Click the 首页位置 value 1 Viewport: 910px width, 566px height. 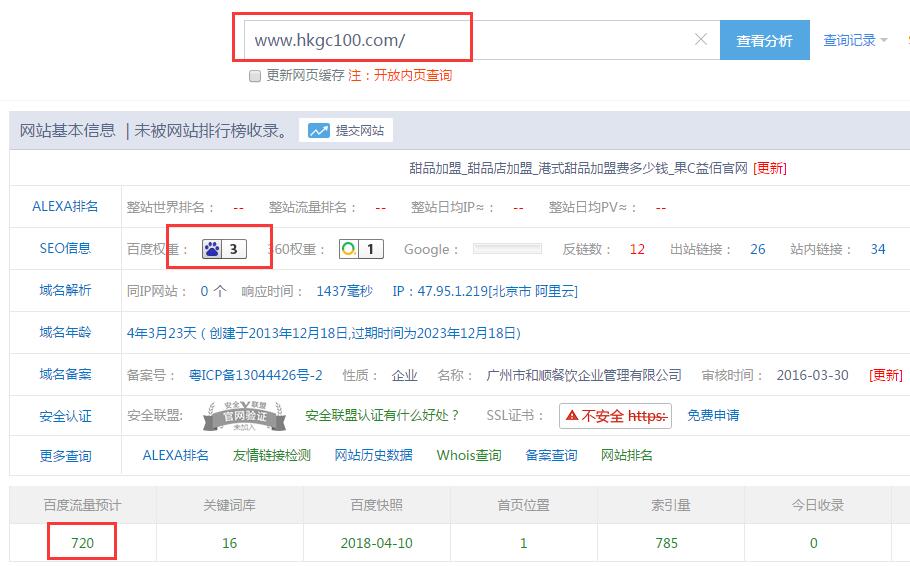pos(523,543)
